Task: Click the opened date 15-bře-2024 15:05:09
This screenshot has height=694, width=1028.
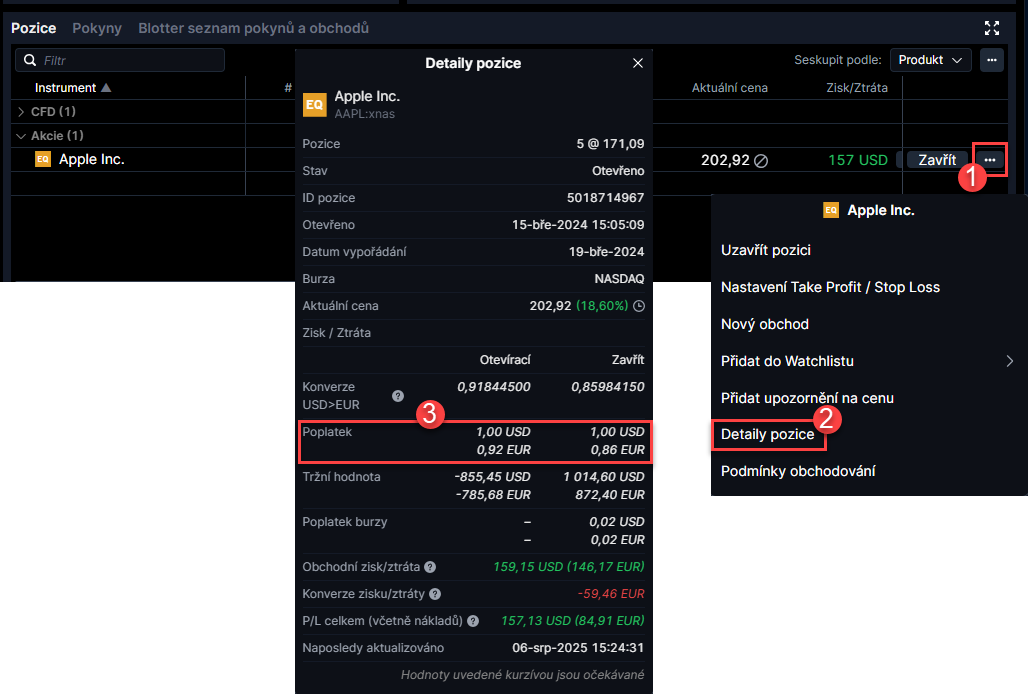Action: 578,225
